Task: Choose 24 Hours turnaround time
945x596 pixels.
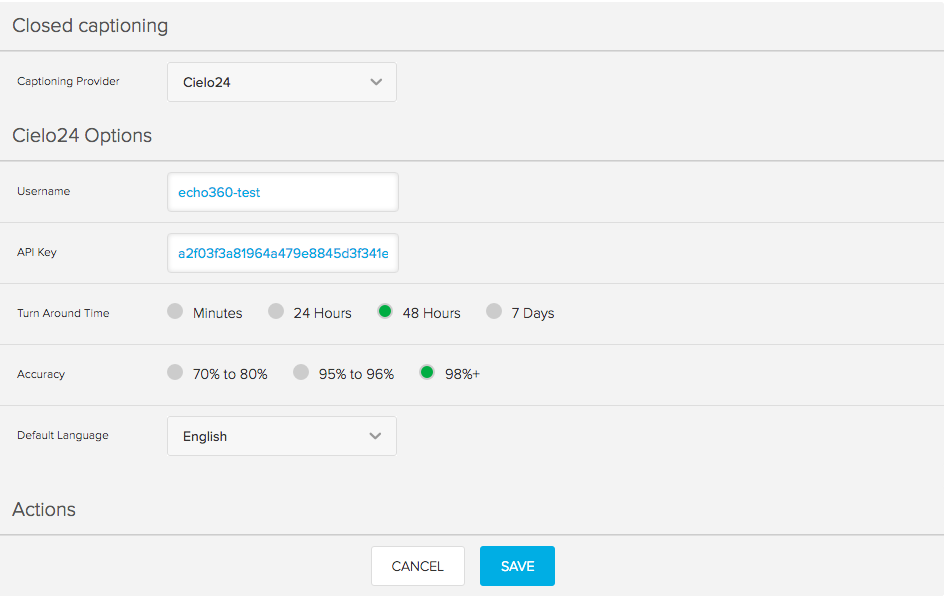Action: pos(275,312)
